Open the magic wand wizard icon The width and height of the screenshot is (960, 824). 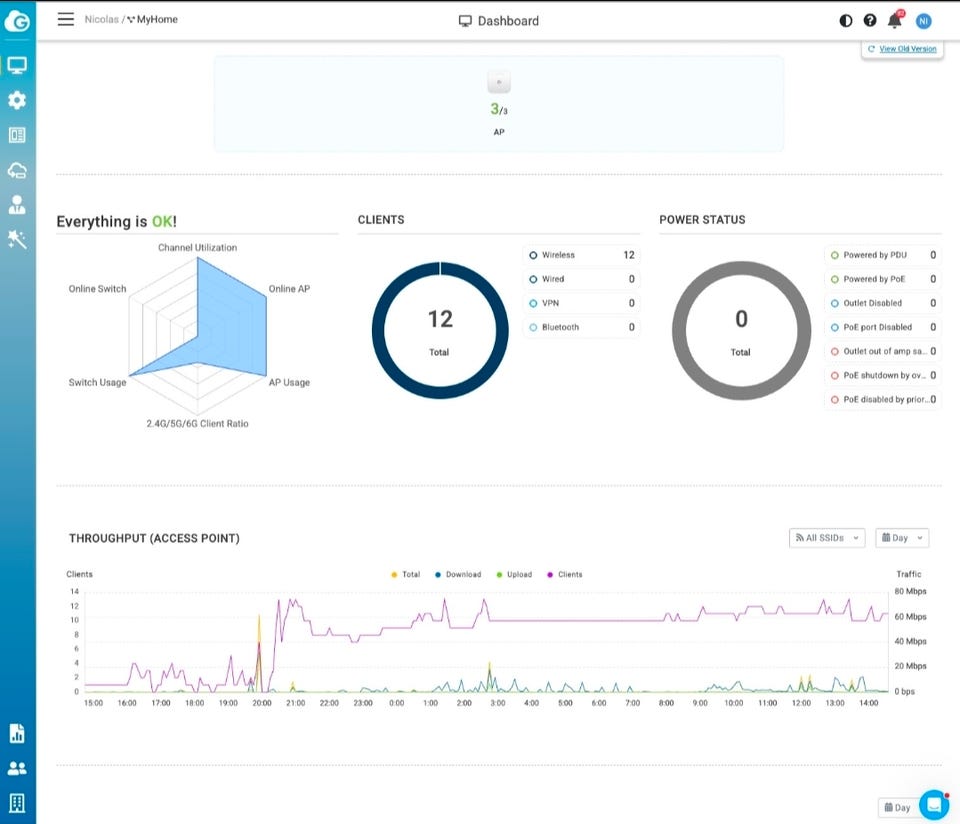[17, 239]
